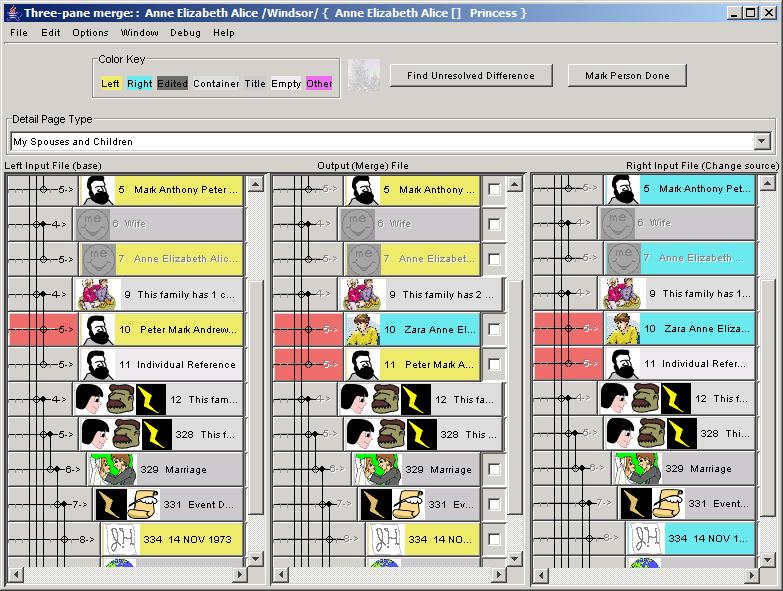Click the cyan Right color key swatch
The height and width of the screenshot is (591, 783).
point(140,84)
